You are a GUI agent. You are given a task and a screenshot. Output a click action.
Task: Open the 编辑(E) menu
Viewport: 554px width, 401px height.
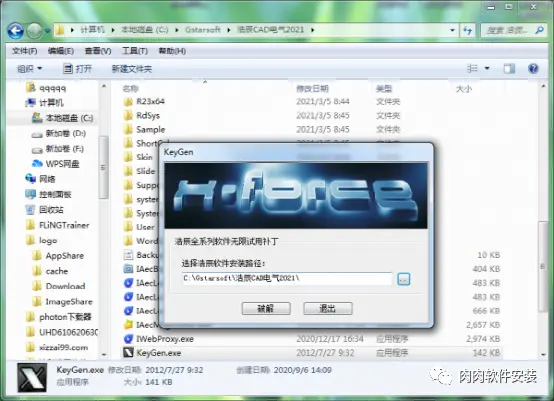61,51
